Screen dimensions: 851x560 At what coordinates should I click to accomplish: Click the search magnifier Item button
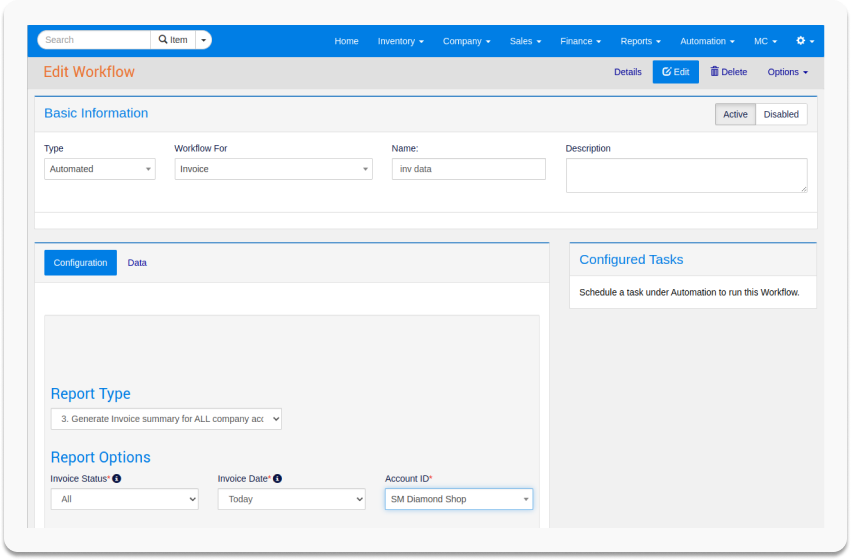pos(172,40)
